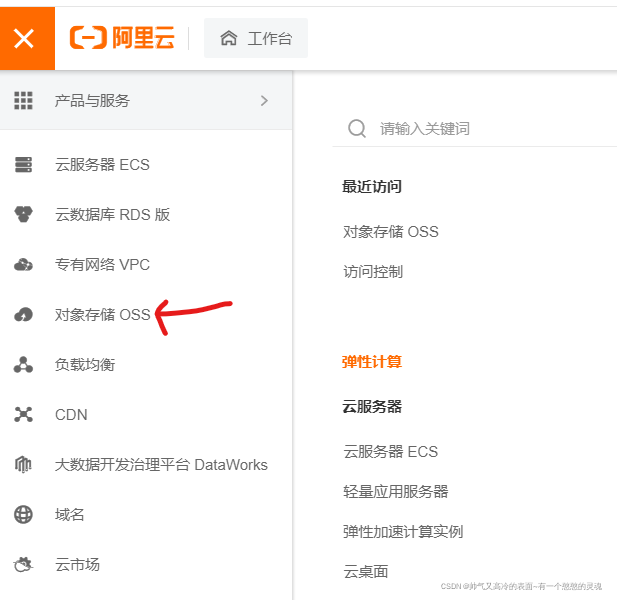Open 访问控制 under 最近访问
This screenshot has width=617, height=600.
click(x=373, y=271)
